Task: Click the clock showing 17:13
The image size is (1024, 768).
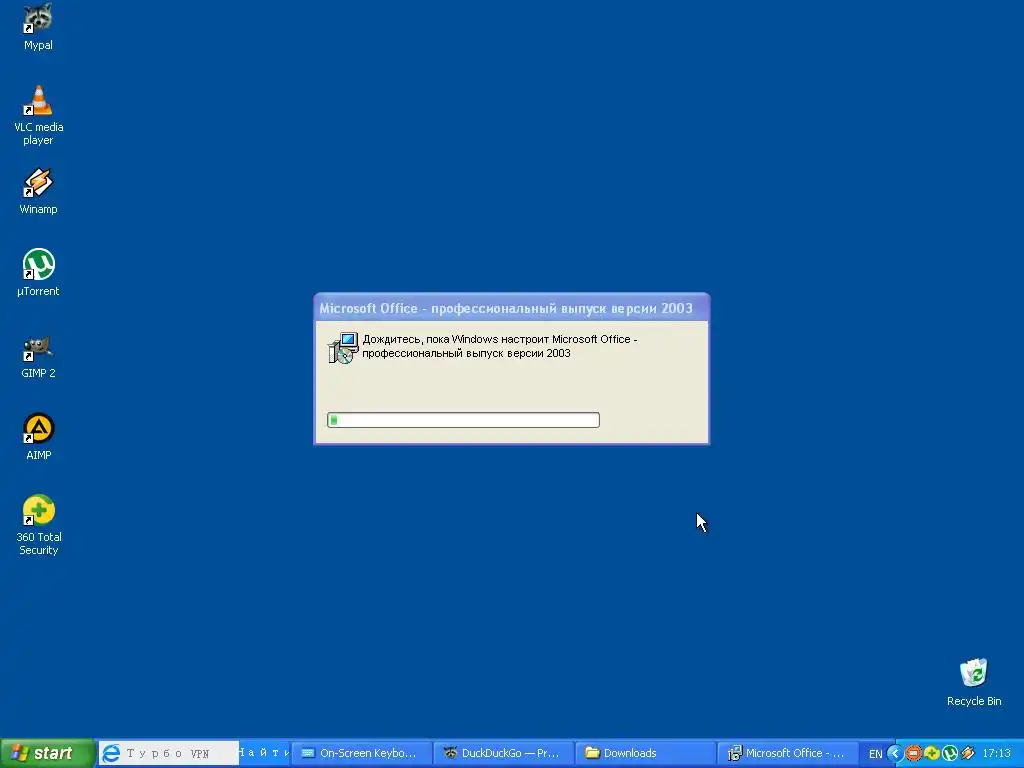Action: tap(997, 754)
